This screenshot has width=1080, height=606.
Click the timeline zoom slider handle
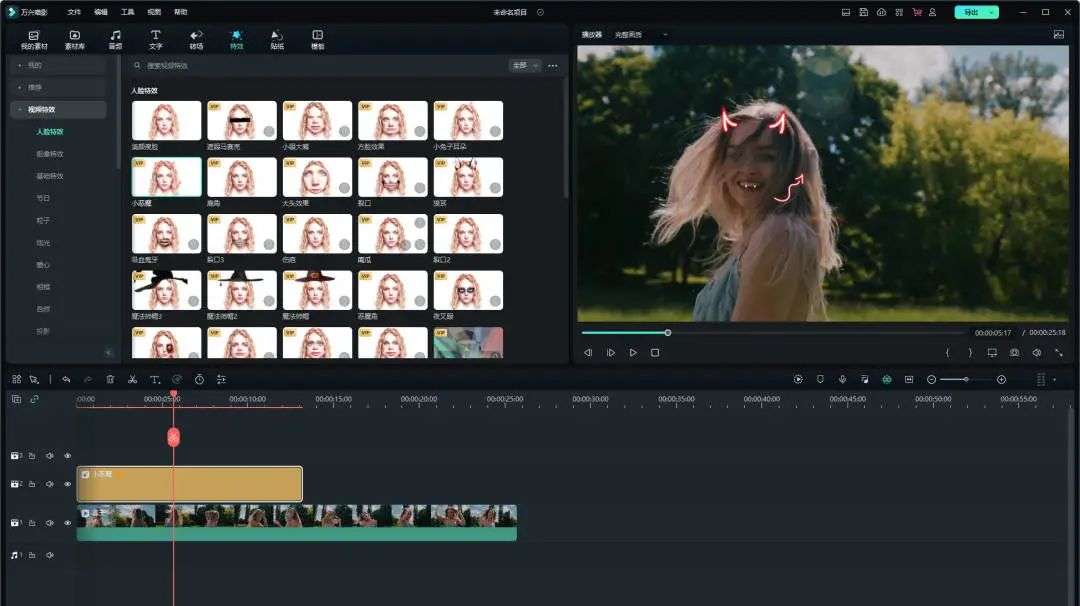(x=966, y=380)
